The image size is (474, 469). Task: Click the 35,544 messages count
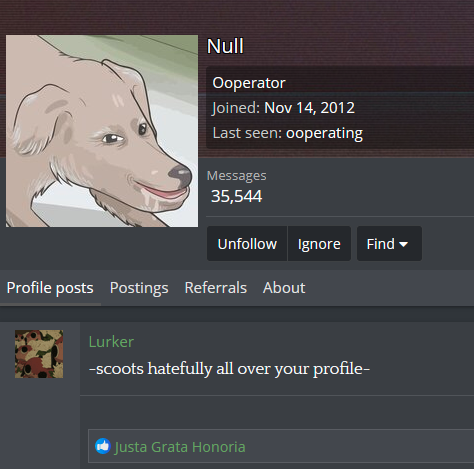236,196
